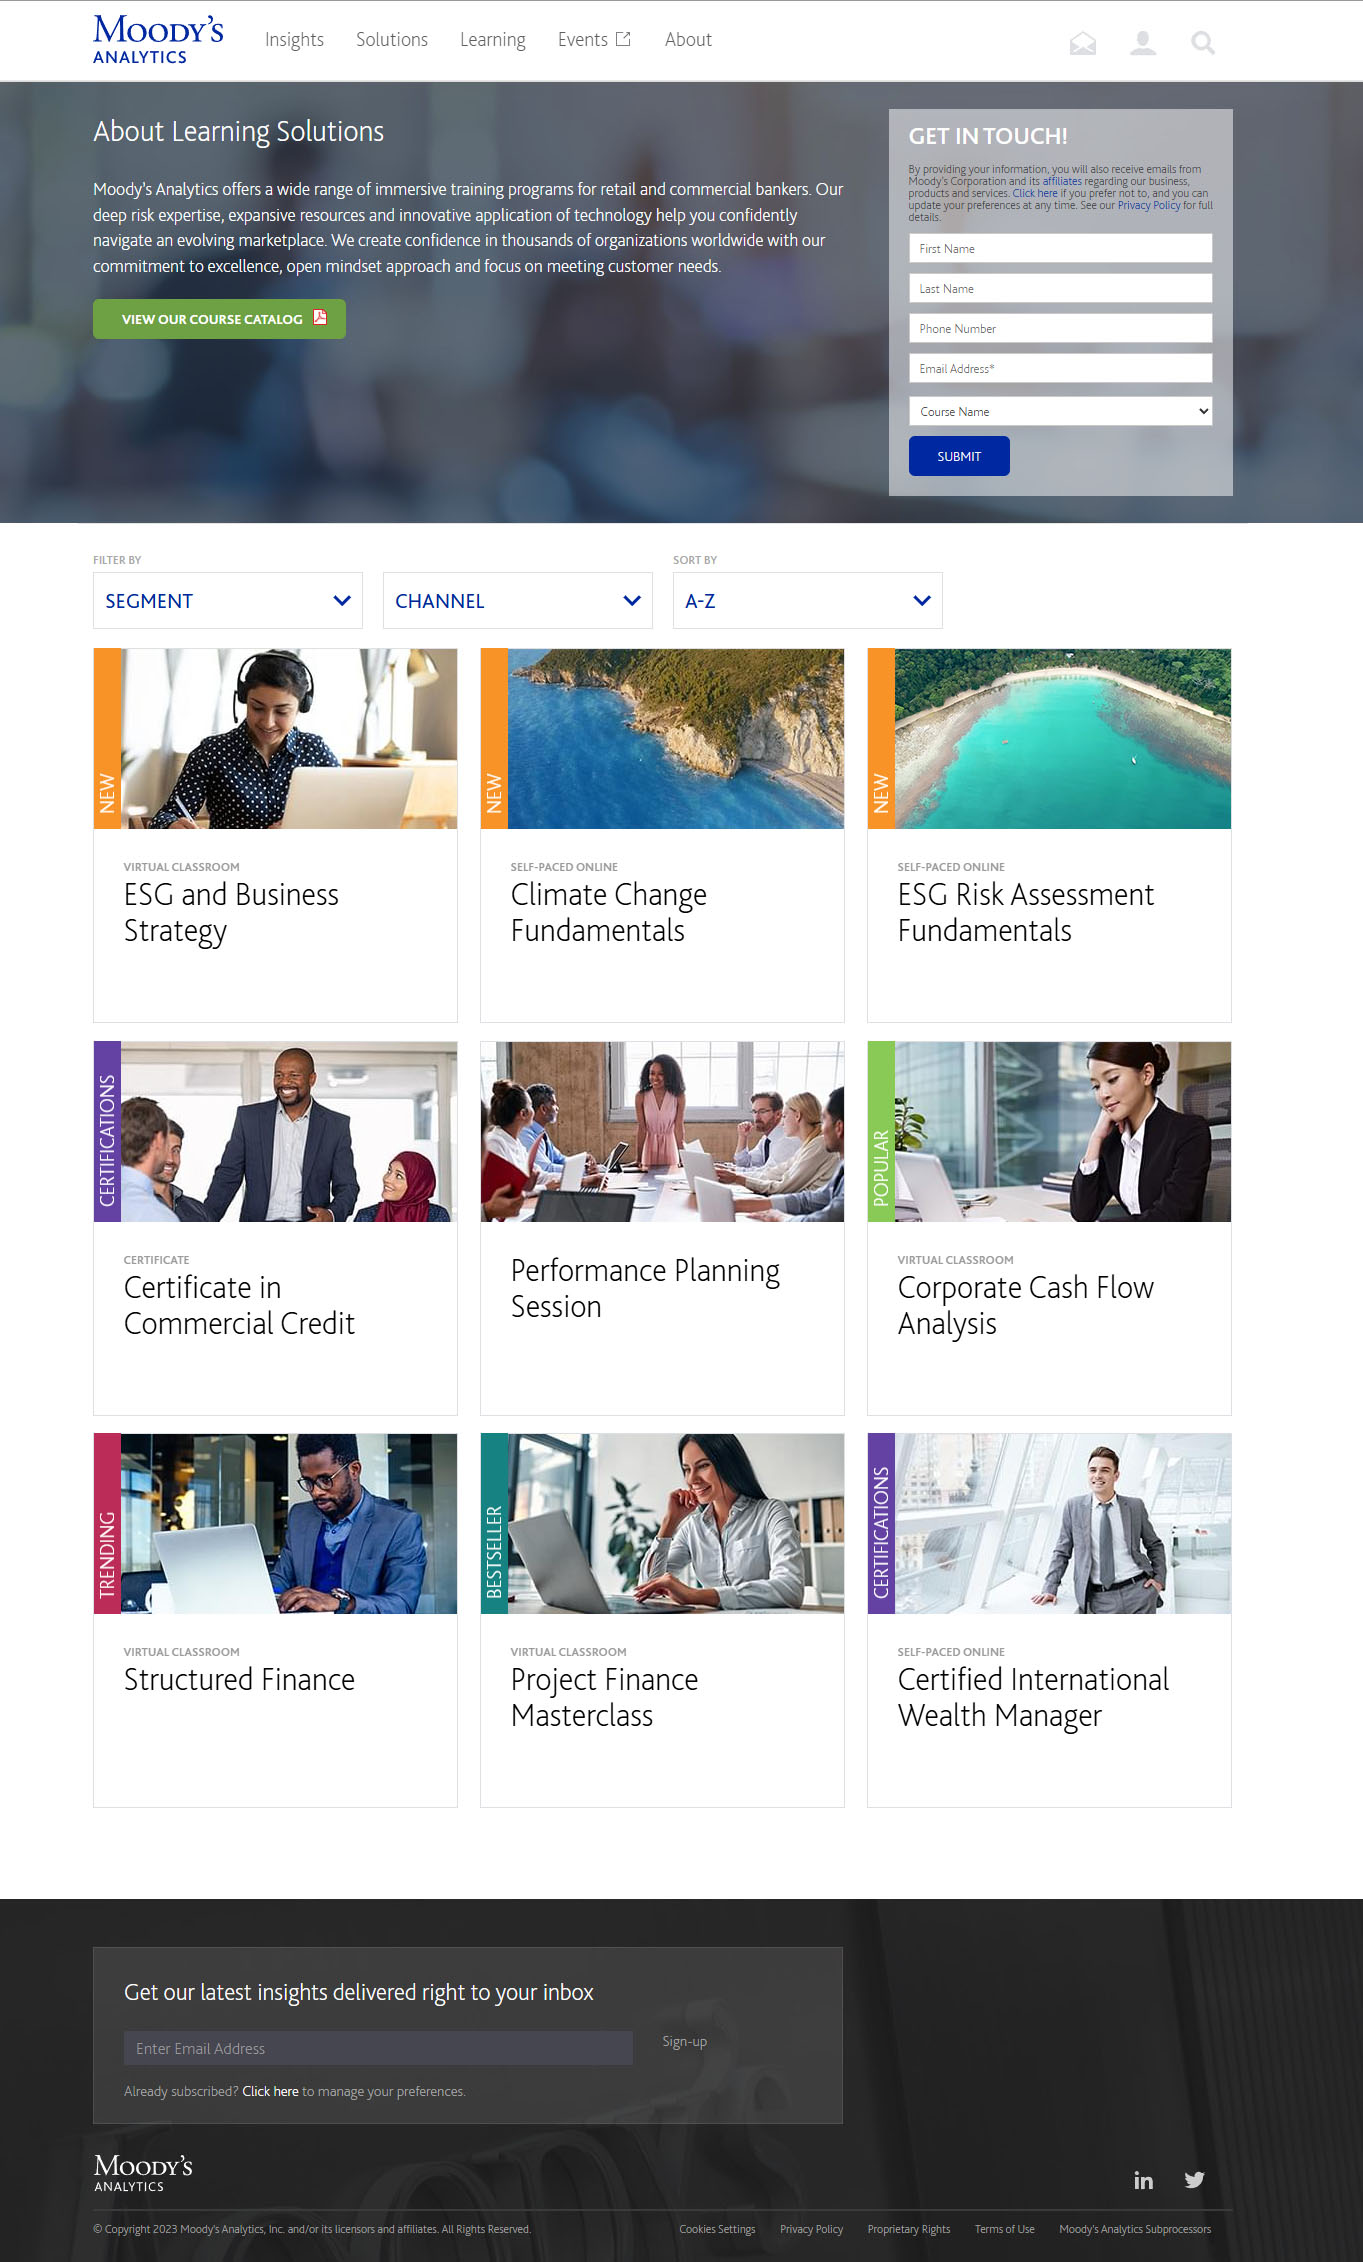Click the Last Name field
The width and height of the screenshot is (1363, 2262).
click(x=1060, y=288)
